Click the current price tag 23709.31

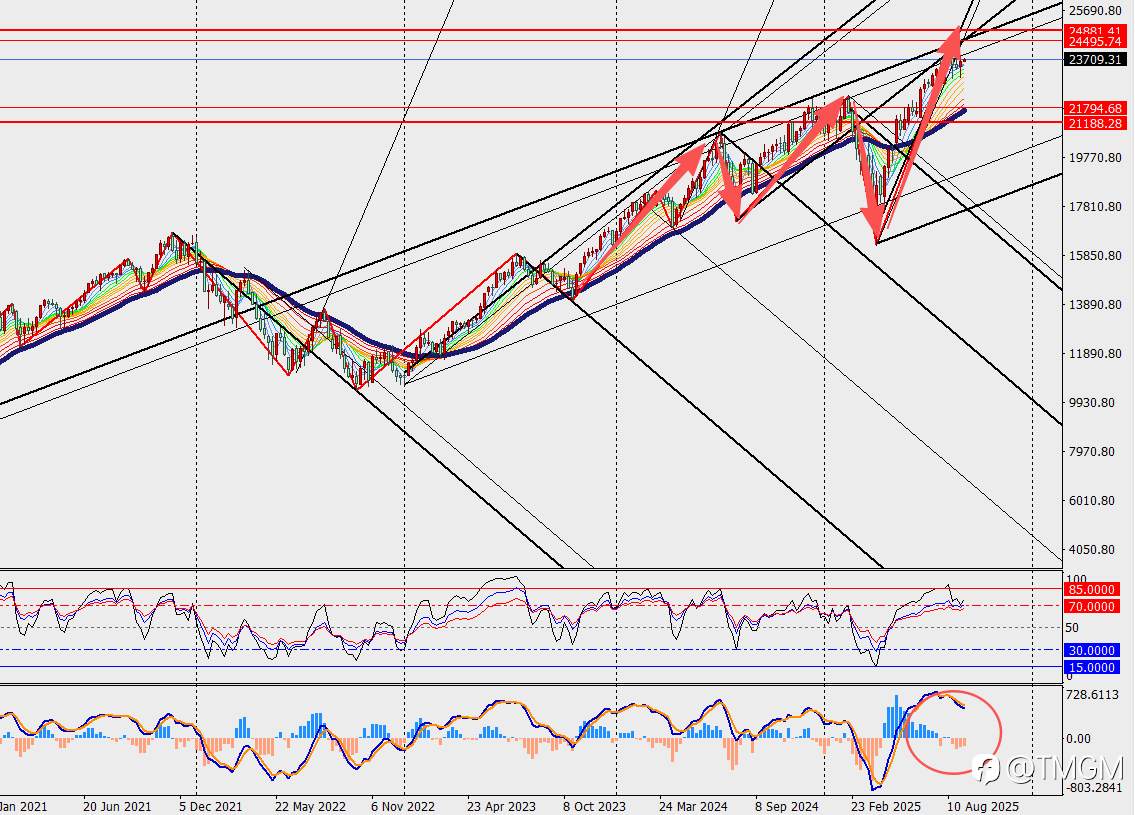pos(1095,60)
